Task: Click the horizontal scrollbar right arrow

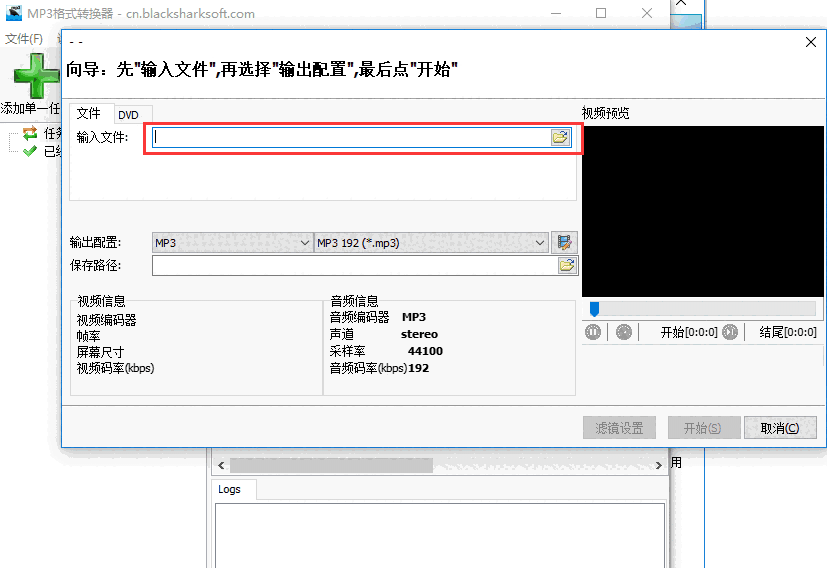Action: click(660, 465)
